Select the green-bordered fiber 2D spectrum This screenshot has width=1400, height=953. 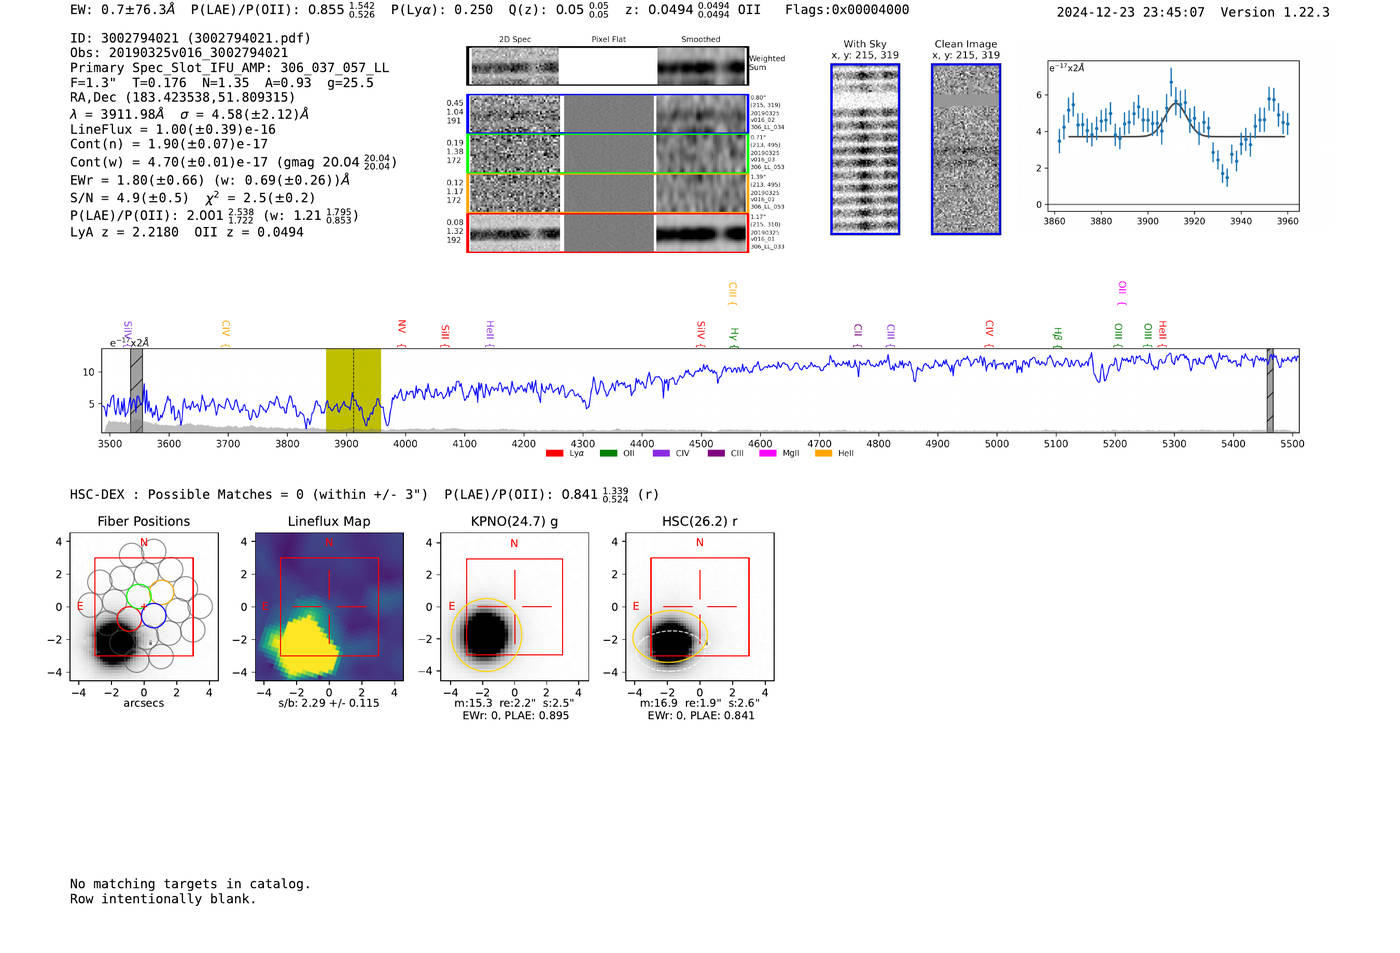click(x=608, y=154)
